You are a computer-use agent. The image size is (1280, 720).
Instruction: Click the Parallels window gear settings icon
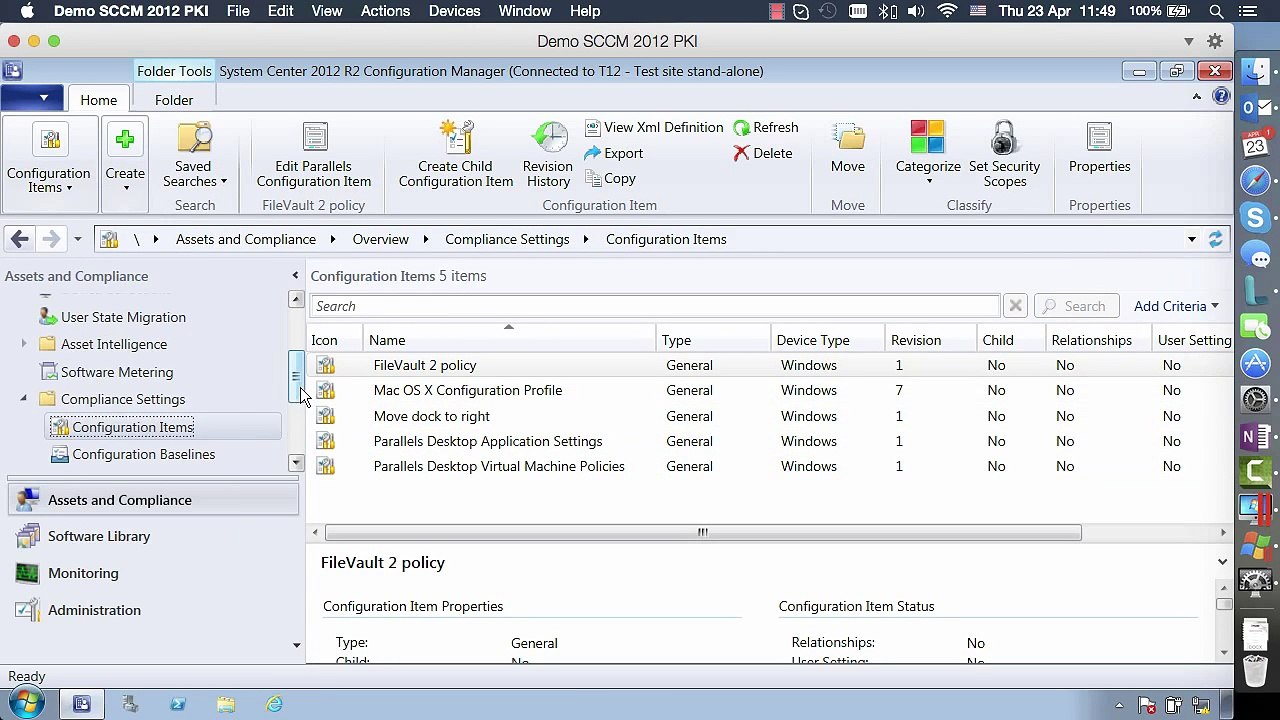click(x=1215, y=41)
